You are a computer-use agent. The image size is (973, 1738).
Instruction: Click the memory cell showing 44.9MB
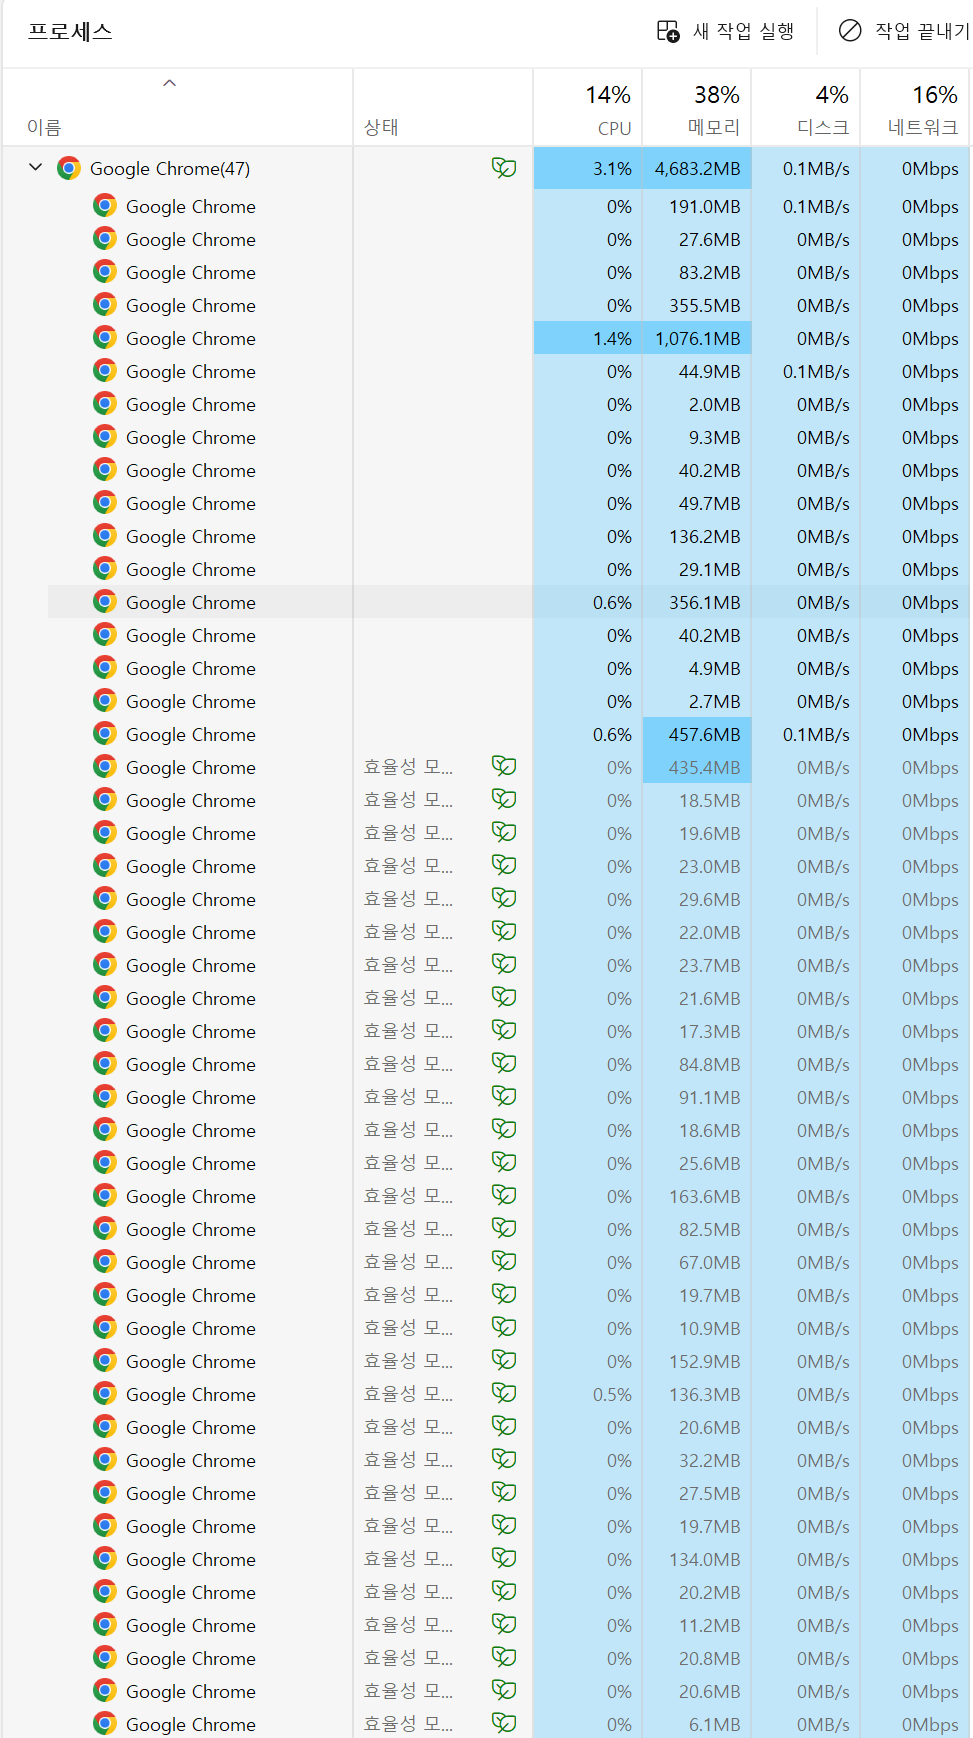tap(697, 371)
